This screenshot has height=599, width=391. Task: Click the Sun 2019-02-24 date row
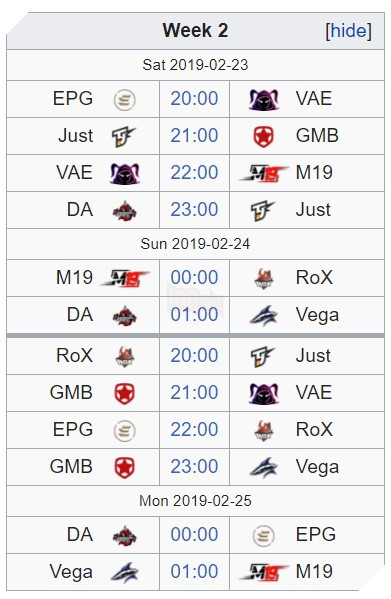(x=195, y=244)
